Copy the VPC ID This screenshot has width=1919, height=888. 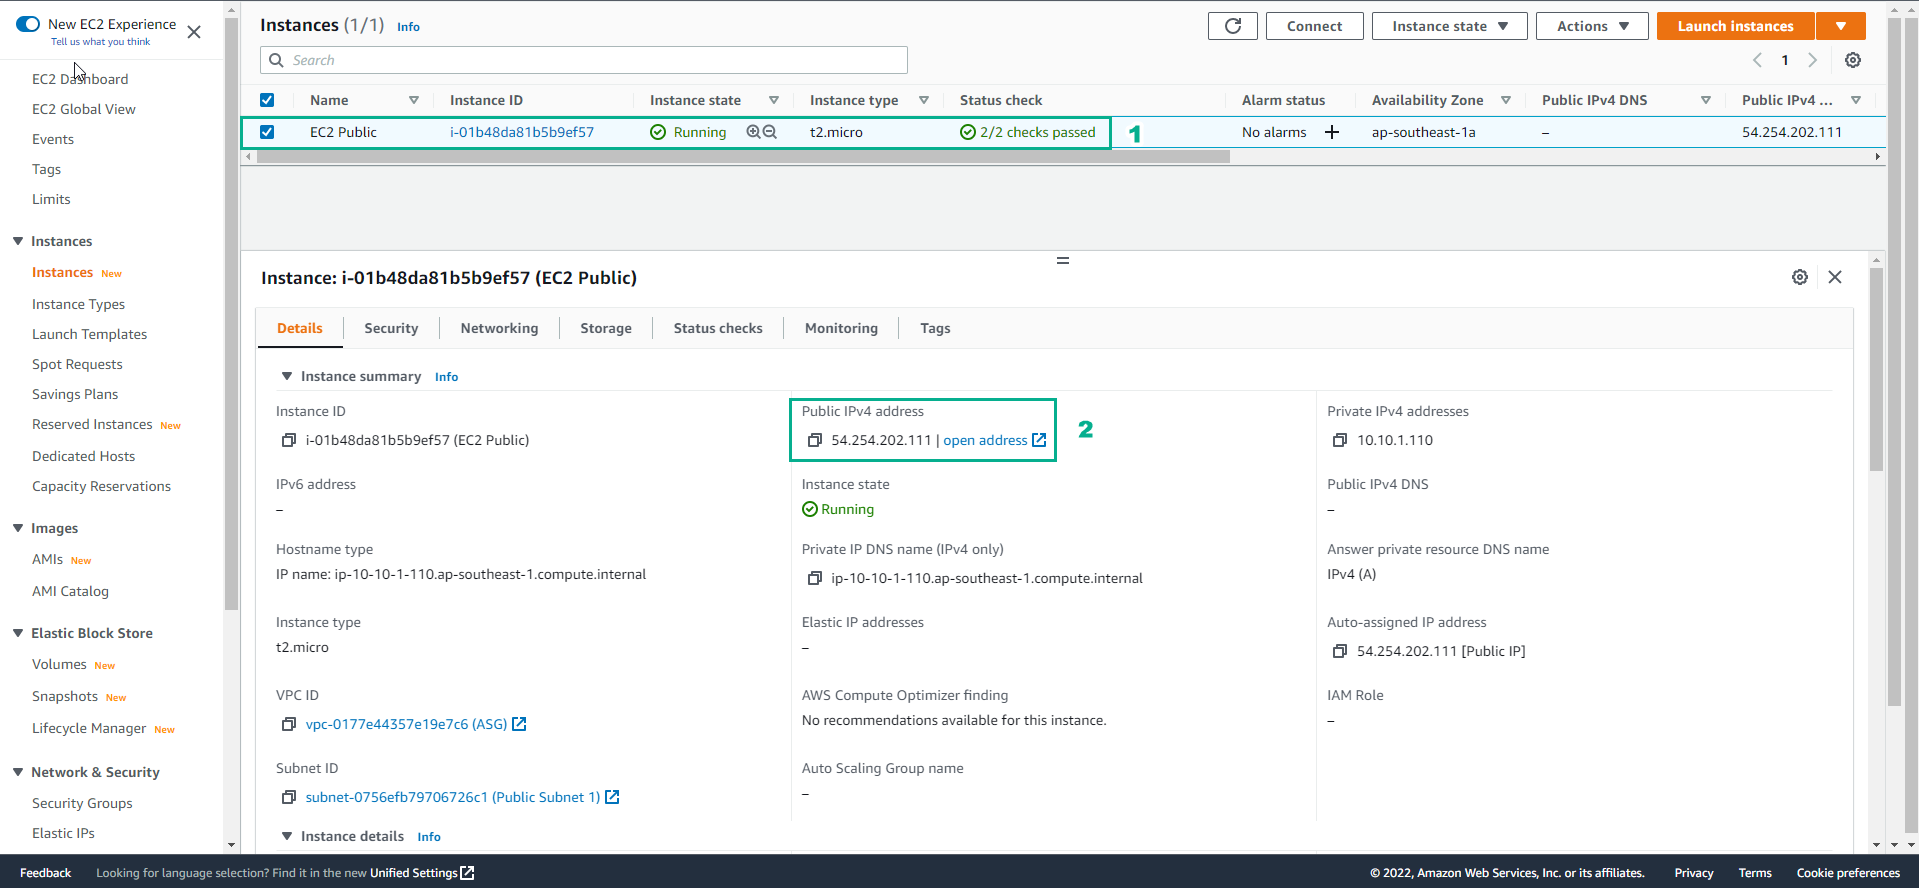tap(289, 724)
